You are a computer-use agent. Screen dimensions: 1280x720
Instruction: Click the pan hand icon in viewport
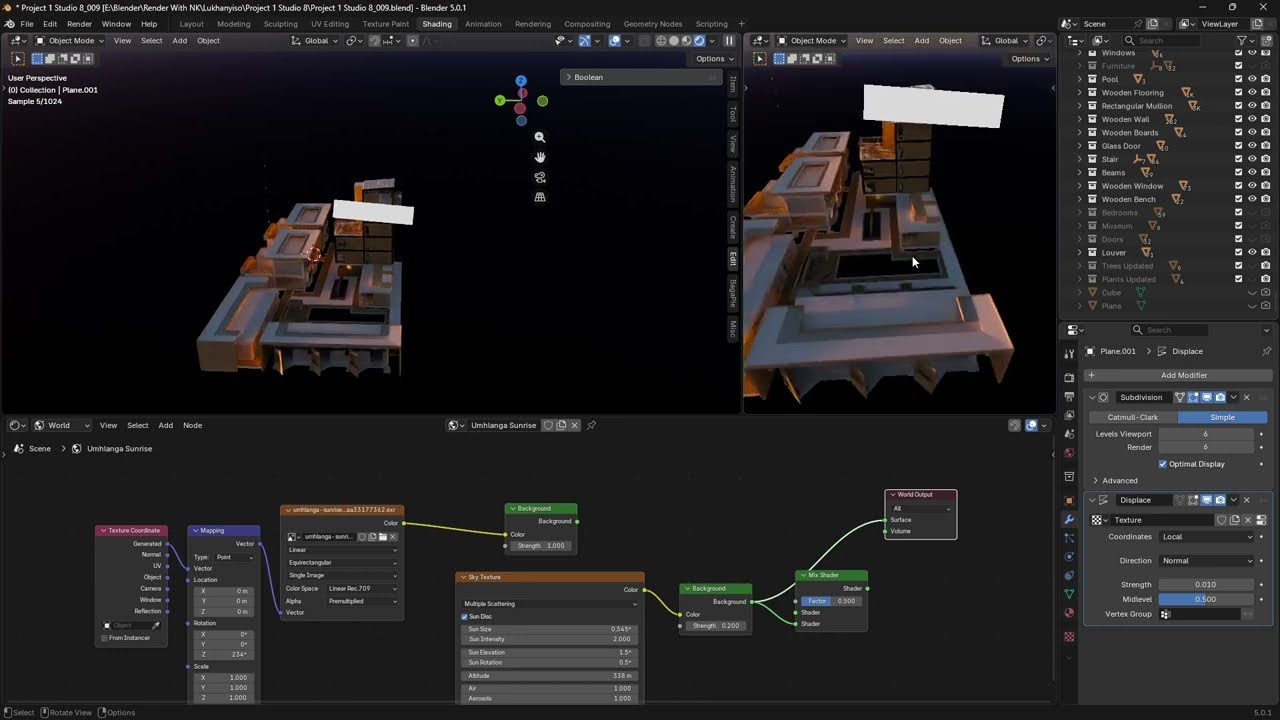click(540, 157)
